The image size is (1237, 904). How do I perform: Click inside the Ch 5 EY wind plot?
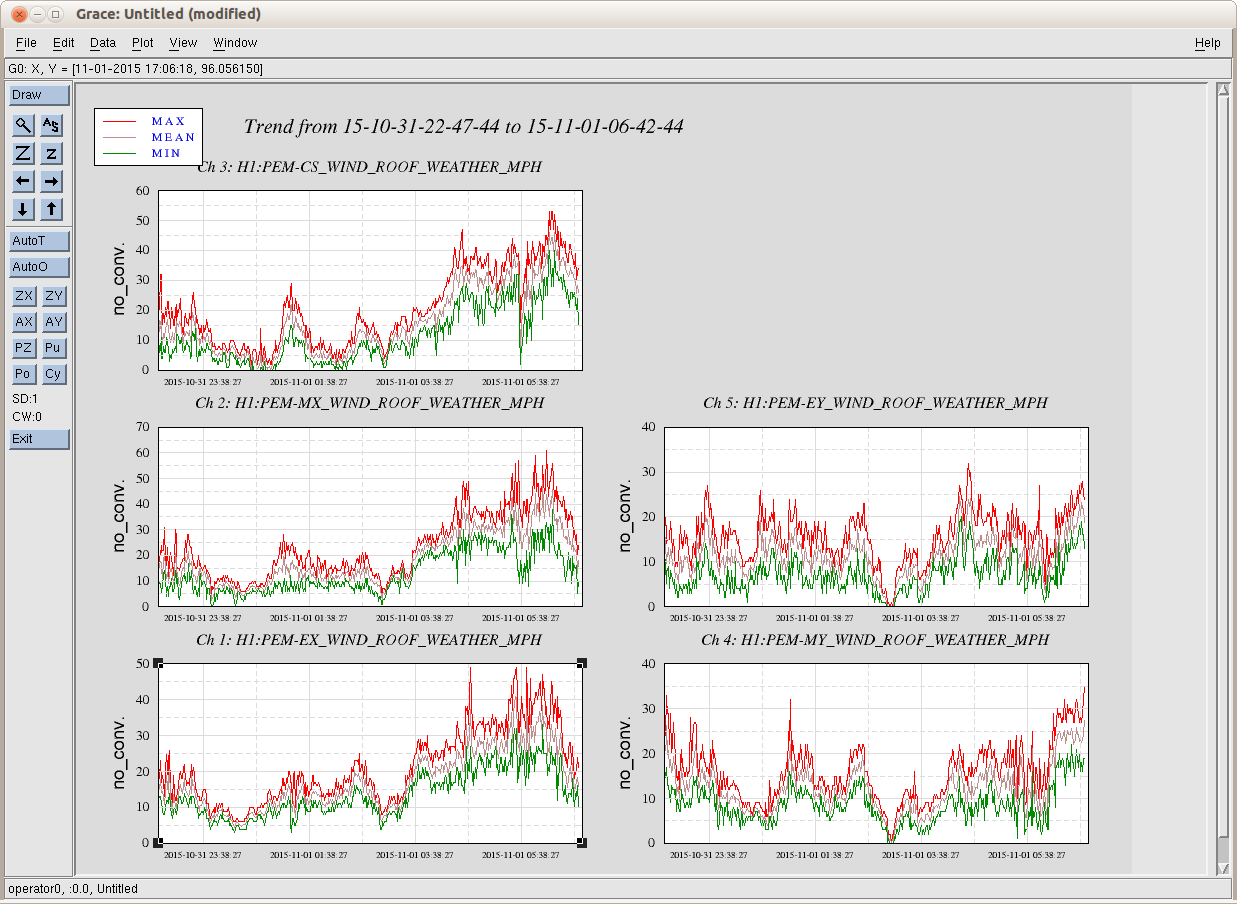pyautogui.click(x=876, y=517)
